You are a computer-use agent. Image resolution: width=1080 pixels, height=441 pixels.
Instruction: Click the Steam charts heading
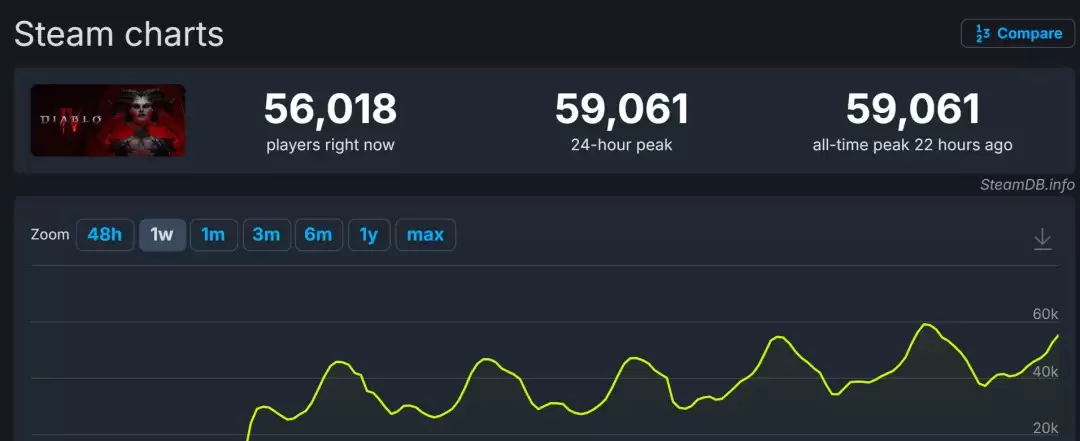coord(119,33)
